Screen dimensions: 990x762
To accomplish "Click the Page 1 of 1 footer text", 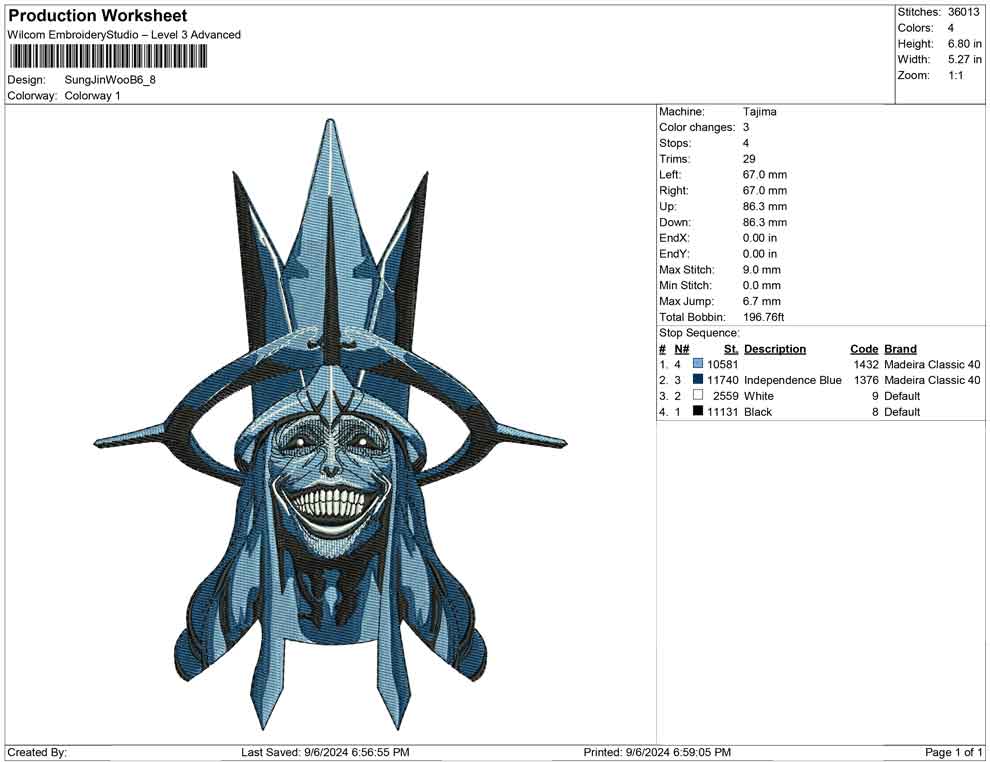I will point(954,752).
